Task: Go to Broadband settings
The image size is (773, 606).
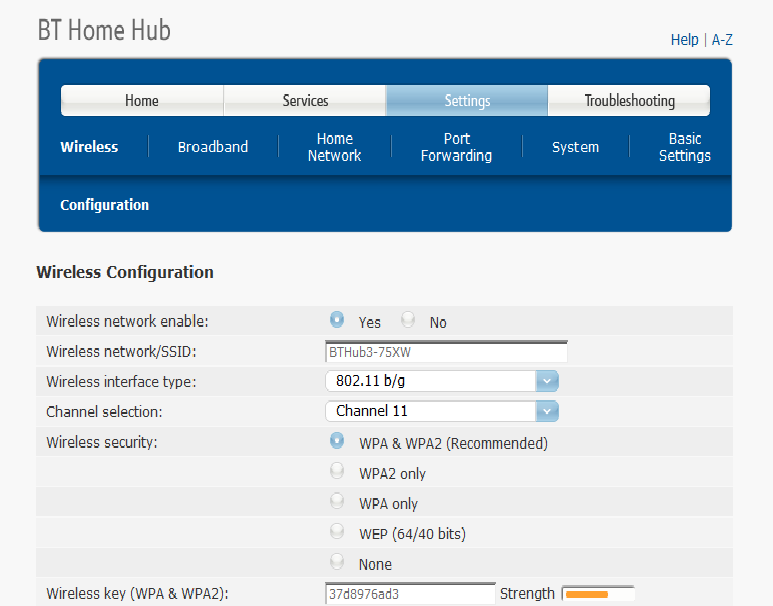Action: pyautogui.click(x=213, y=147)
